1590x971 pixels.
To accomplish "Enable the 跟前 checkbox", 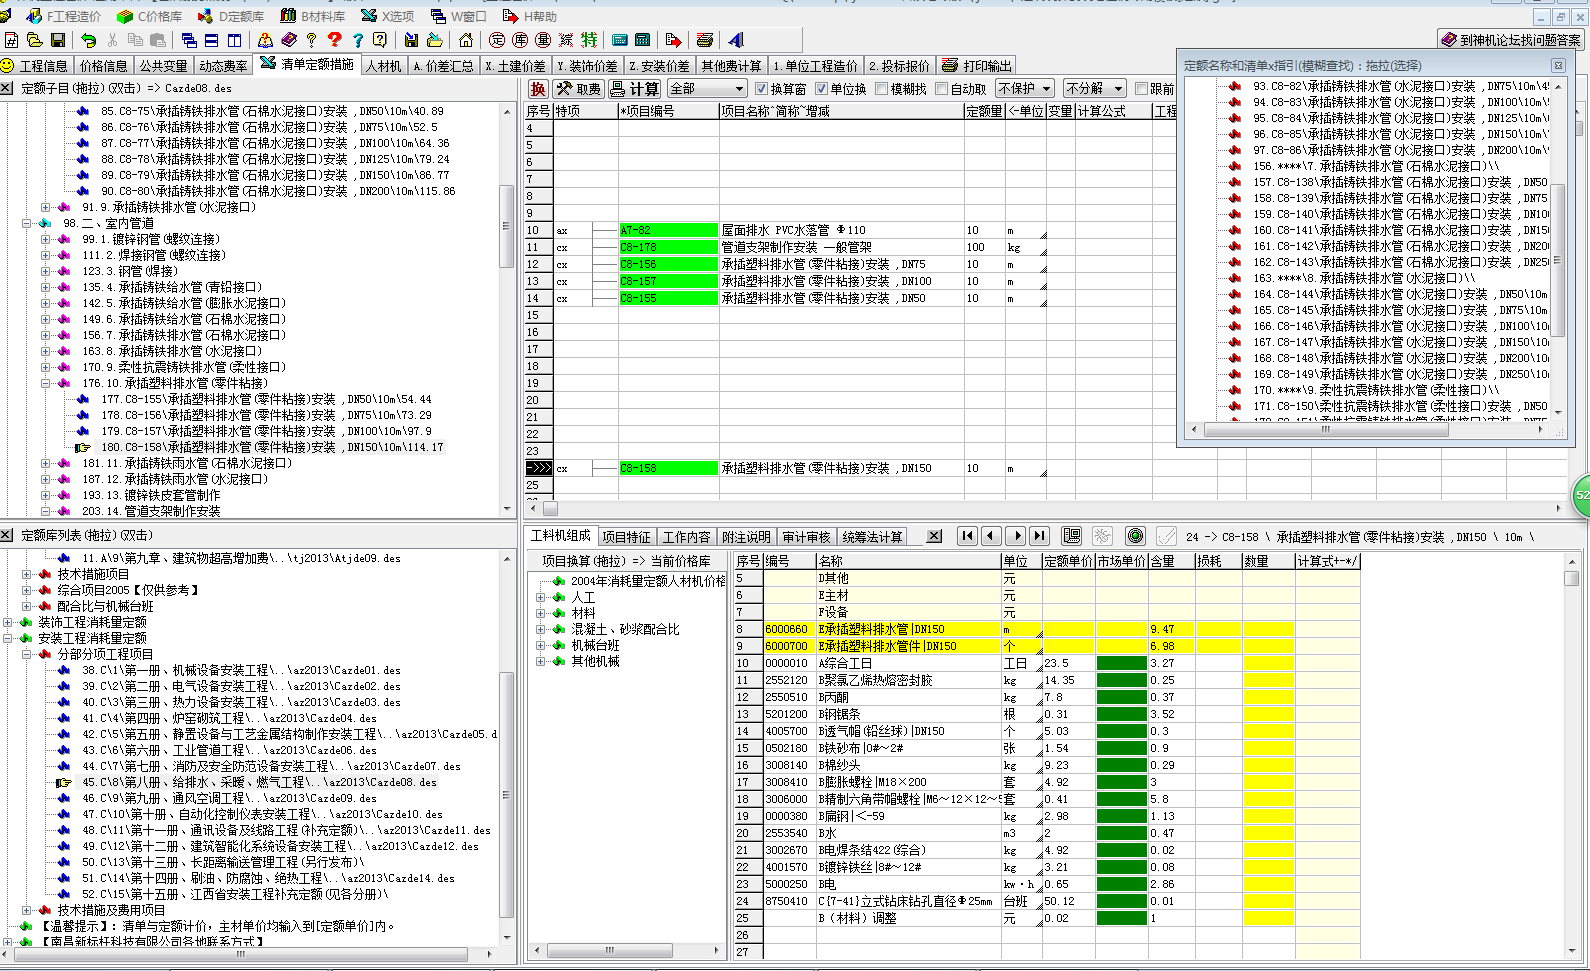I will click(1141, 89).
